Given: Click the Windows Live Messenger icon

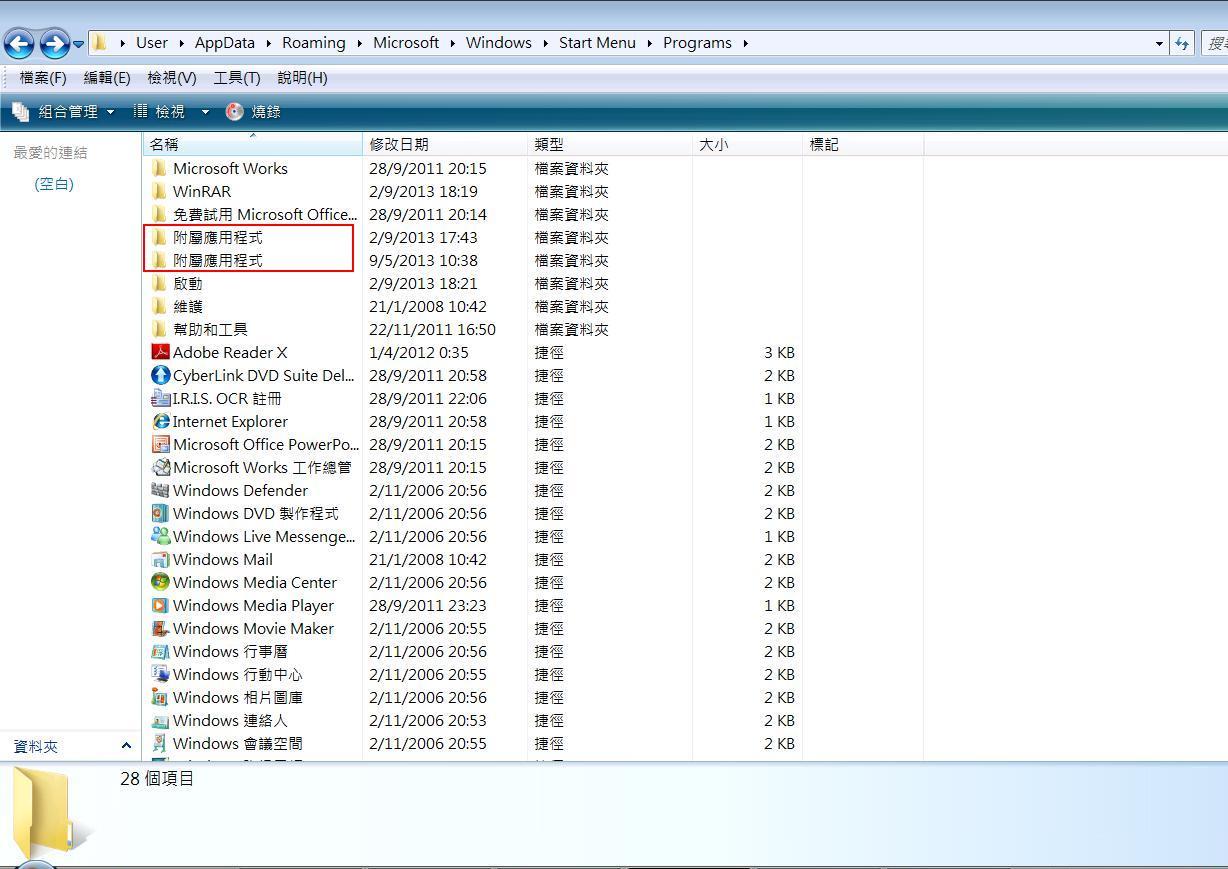Looking at the screenshot, I should pos(160,536).
